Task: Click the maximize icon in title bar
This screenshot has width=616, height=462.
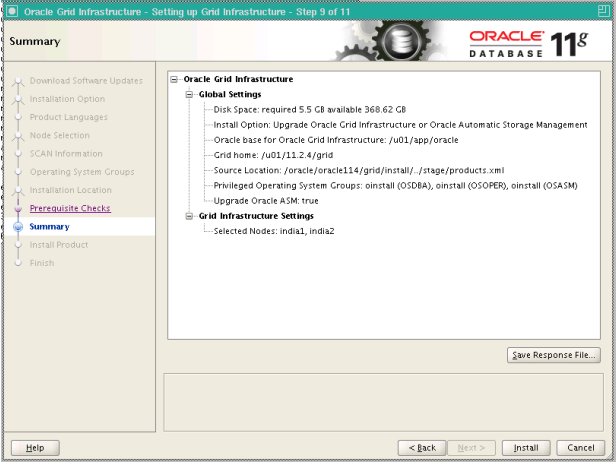Action: pos(603,11)
